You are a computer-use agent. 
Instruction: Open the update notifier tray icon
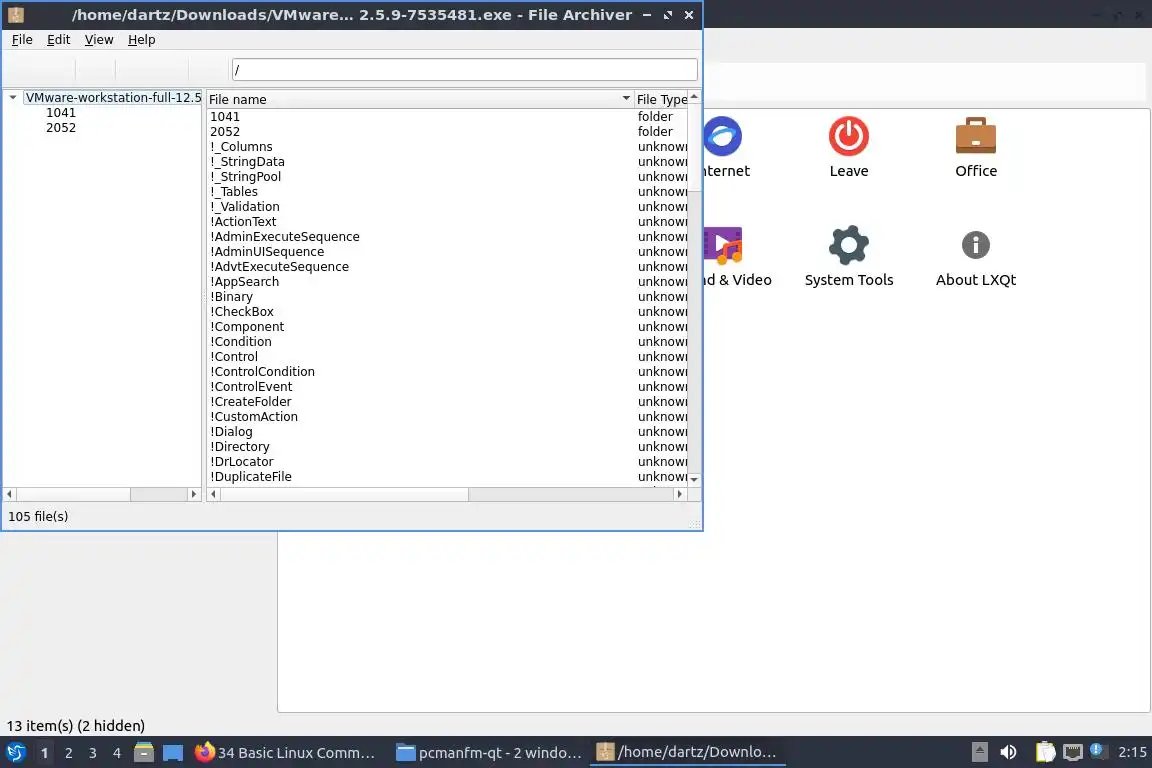pyautogui.click(x=1097, y=751)
